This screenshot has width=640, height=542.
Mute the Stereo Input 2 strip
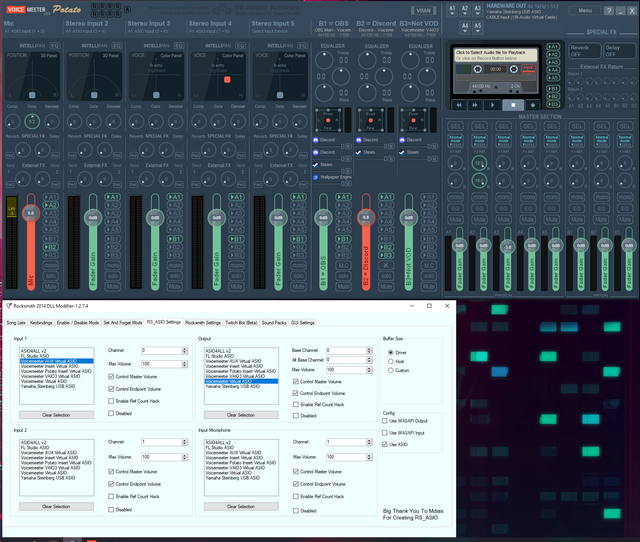point(113,287)
